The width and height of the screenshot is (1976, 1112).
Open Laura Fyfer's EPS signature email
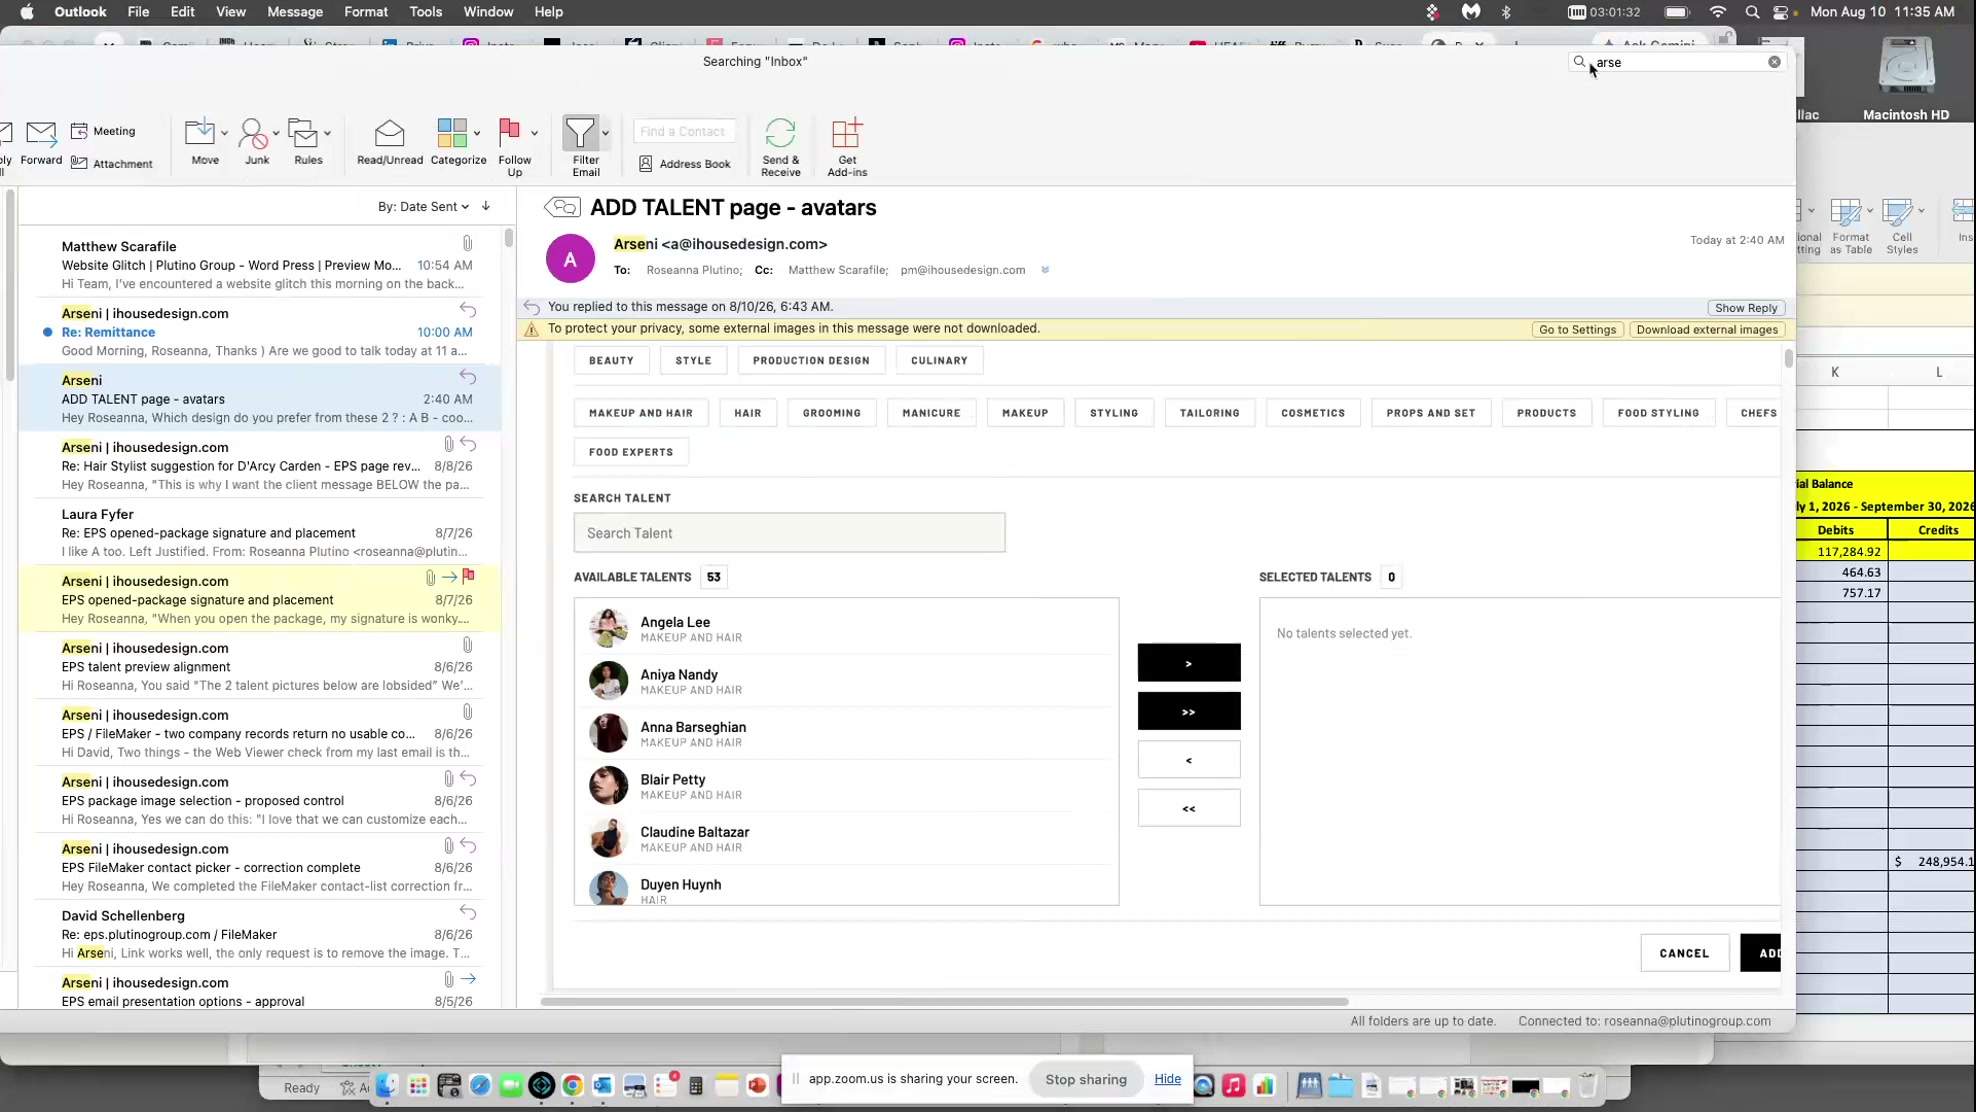click(x=260, y=533)
